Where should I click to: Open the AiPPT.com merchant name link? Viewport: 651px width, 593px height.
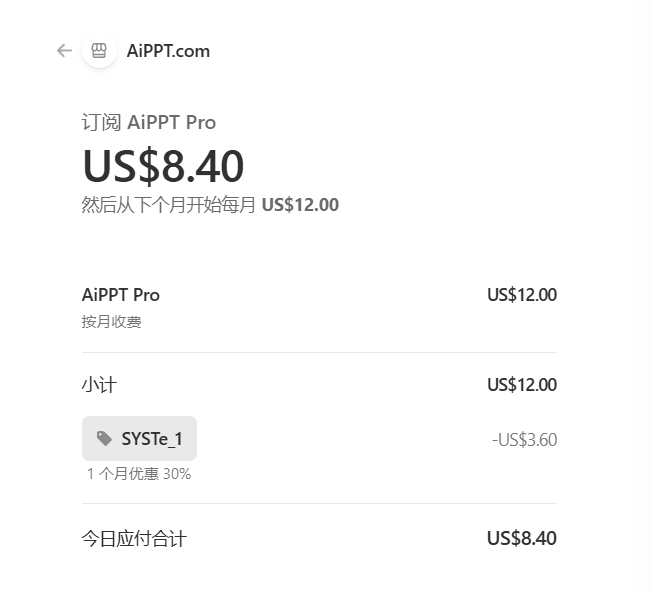(168, 51)
